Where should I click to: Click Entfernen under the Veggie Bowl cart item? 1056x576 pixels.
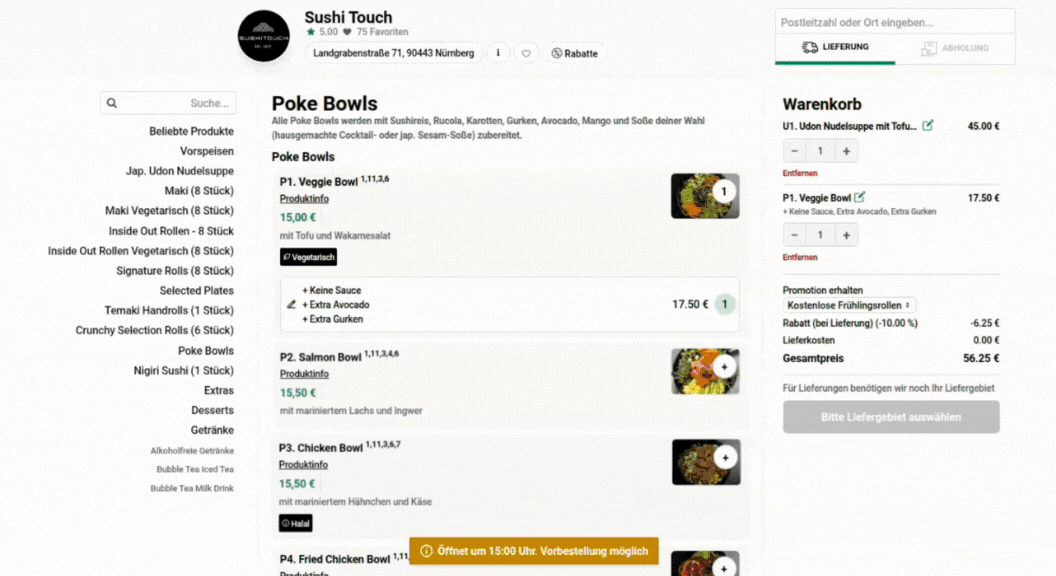[x=800, y=257]
